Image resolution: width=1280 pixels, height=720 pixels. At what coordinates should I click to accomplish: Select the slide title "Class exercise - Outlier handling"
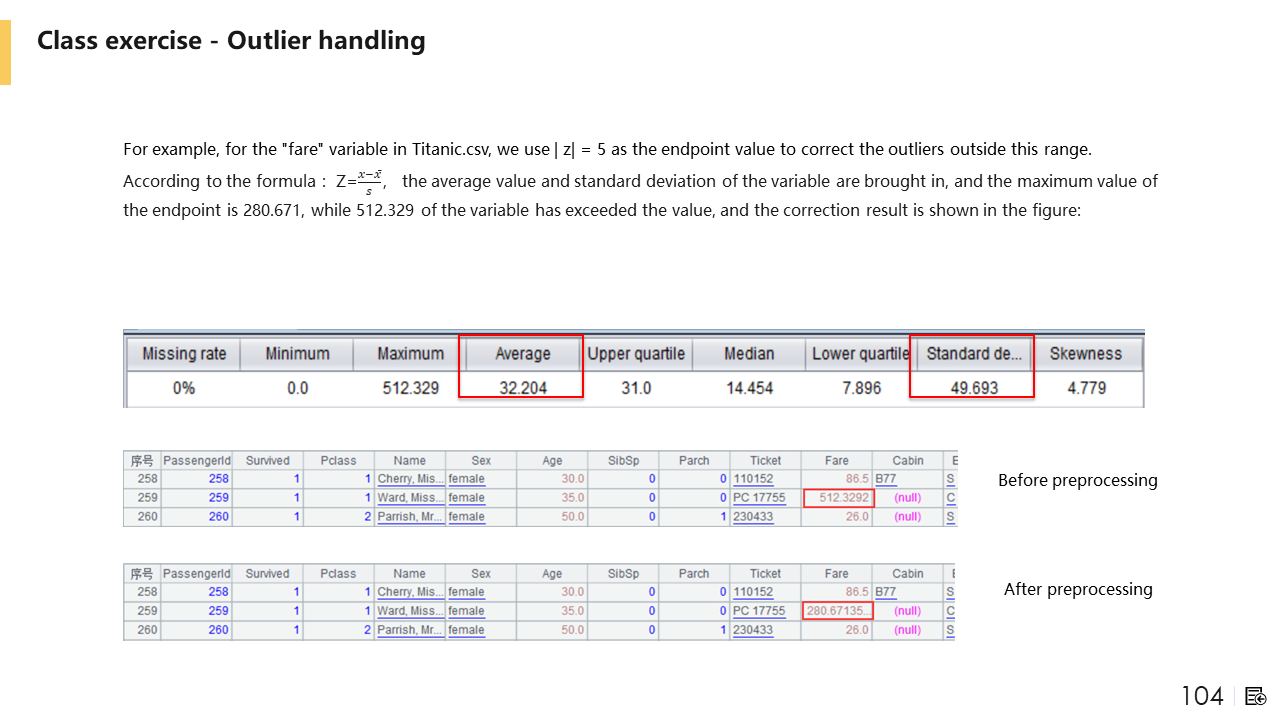231,41
